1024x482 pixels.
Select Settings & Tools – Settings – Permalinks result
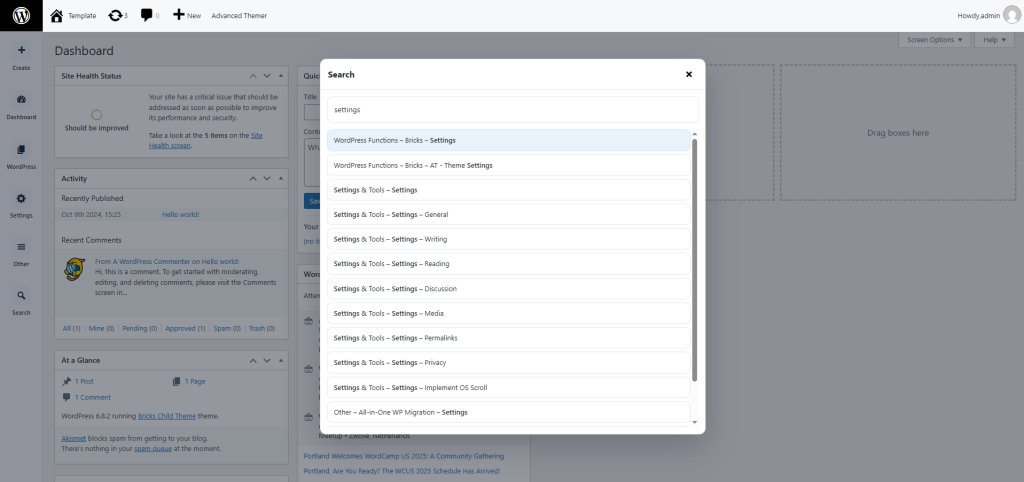pyautogui.click(x=509, y=338)
